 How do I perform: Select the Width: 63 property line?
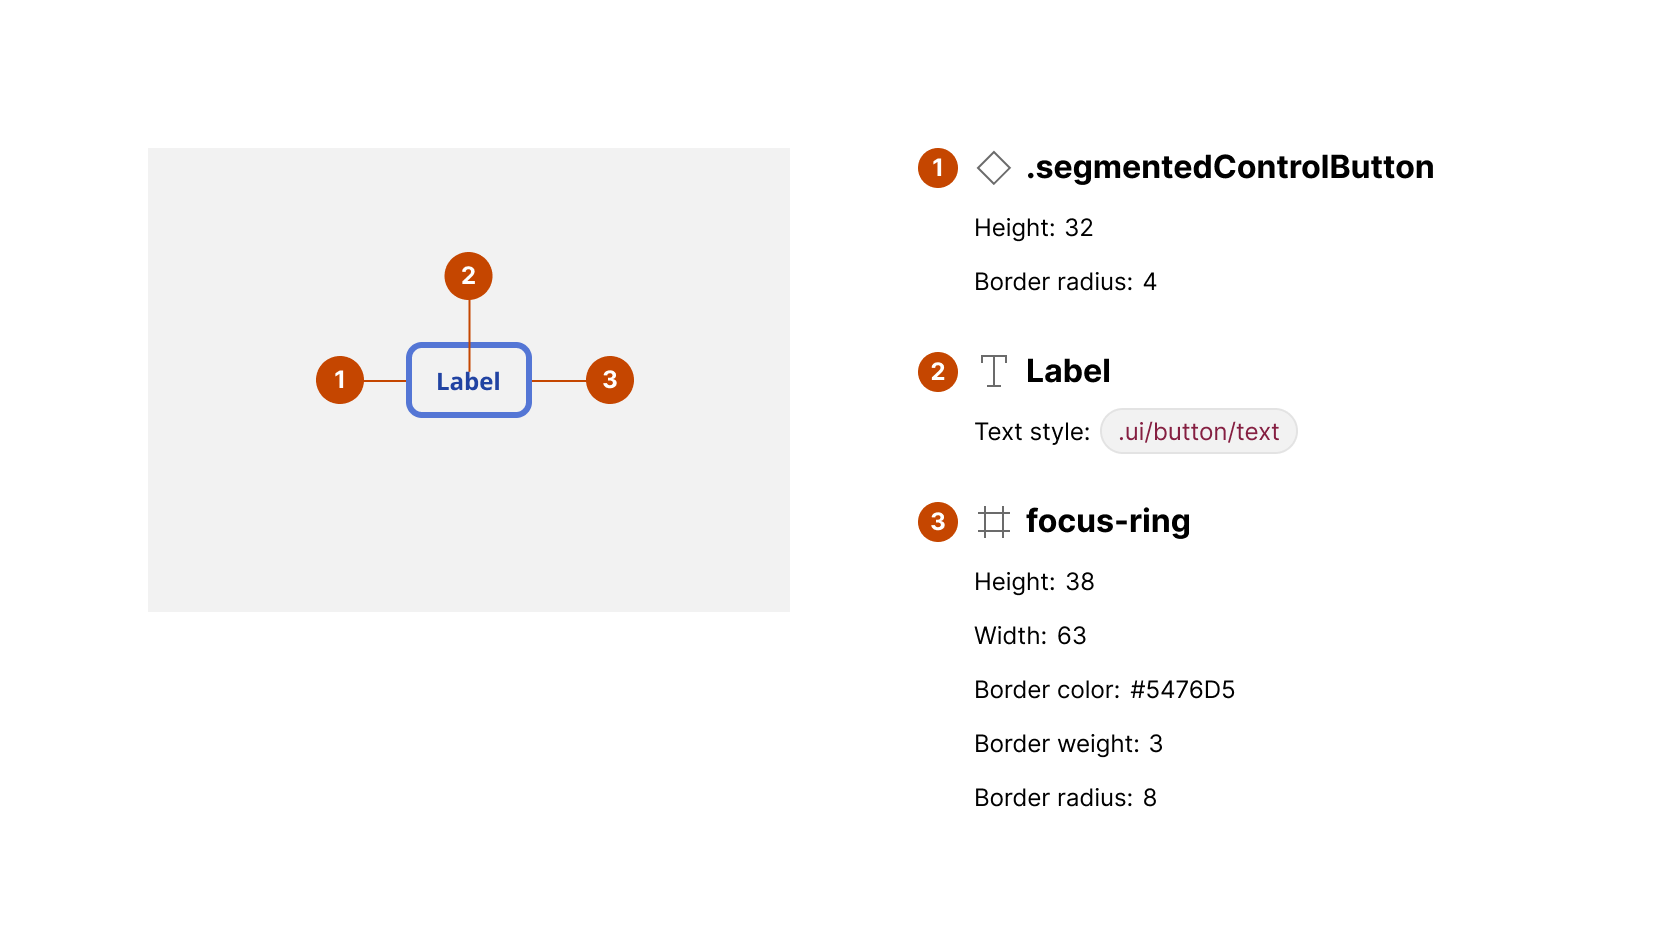(1030, 636)
